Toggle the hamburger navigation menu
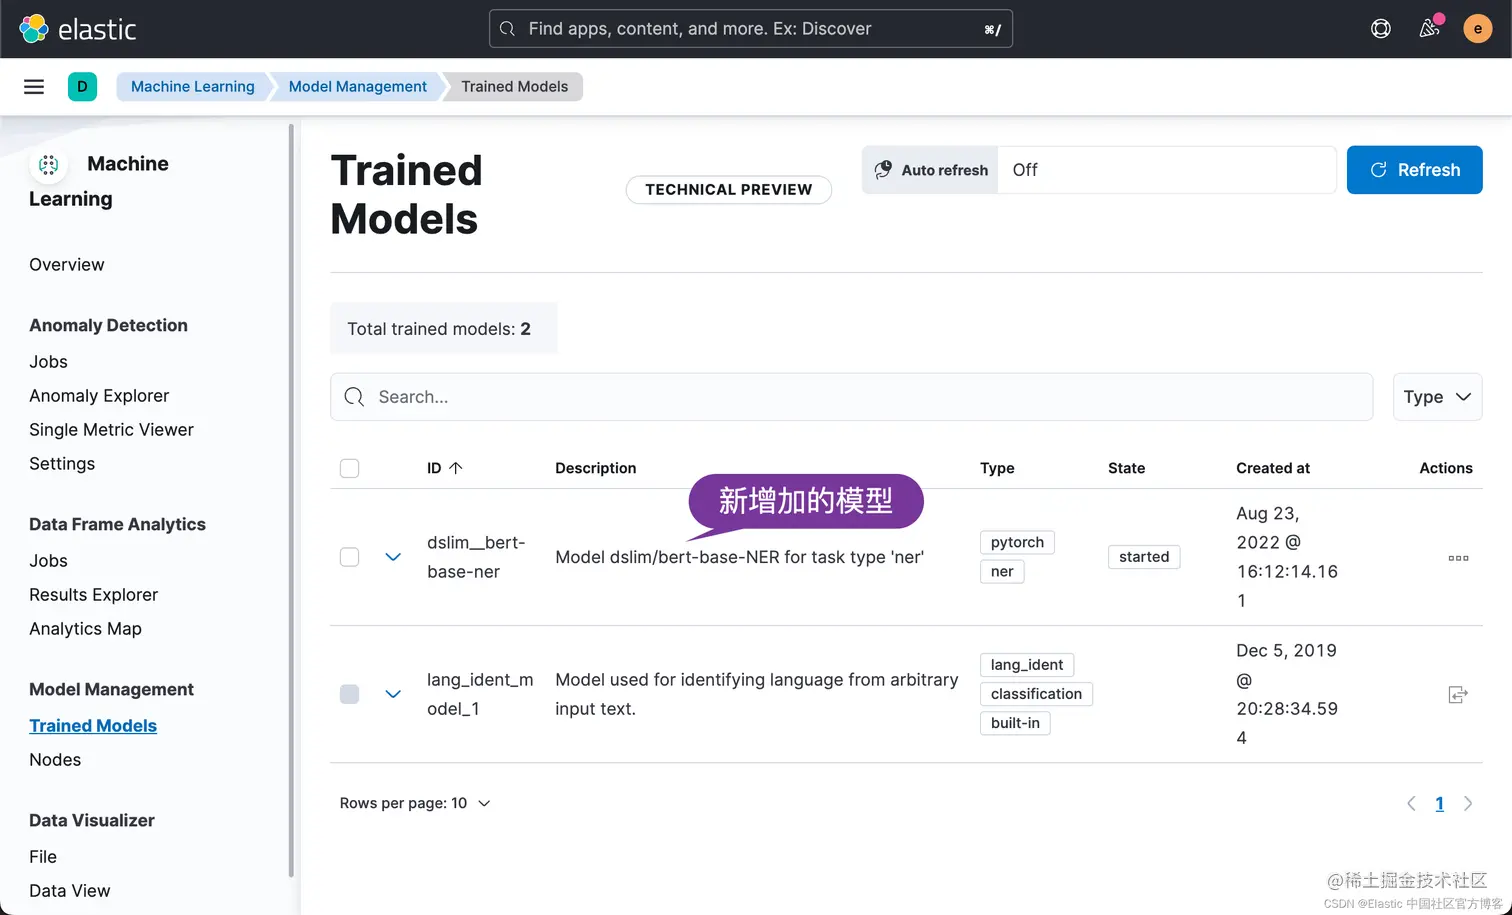This screenshot has height=915, width=1512. 34,87
